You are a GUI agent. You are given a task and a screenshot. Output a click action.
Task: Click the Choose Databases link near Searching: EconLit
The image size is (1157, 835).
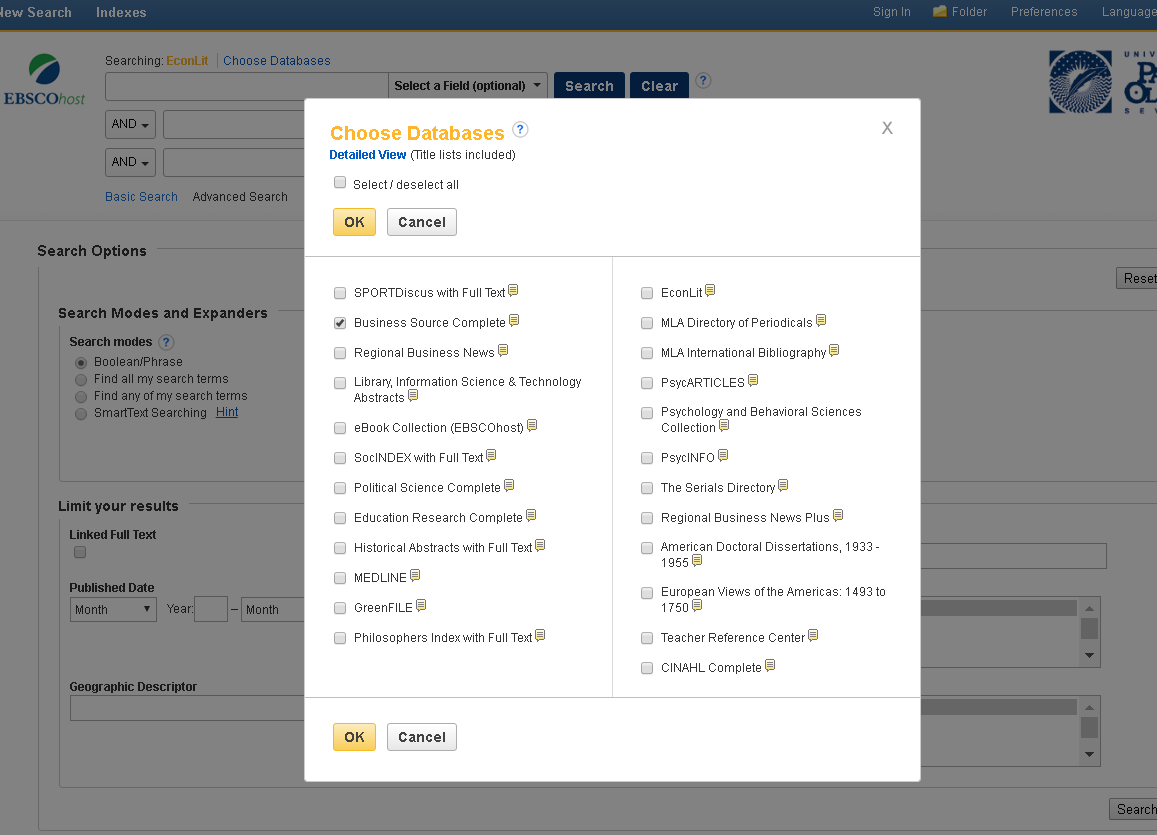(x=277, y=60)
